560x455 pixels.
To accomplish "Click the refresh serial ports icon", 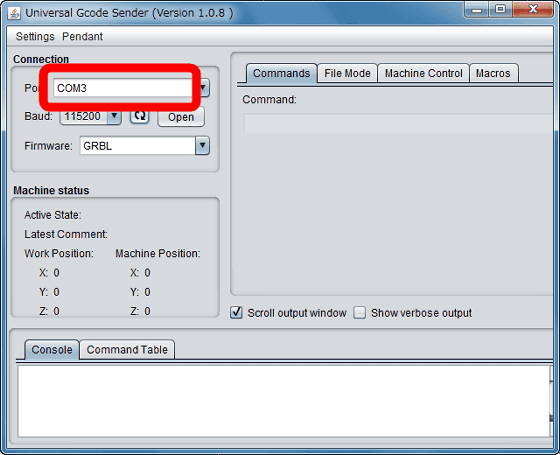I will (x=139, y=116).
